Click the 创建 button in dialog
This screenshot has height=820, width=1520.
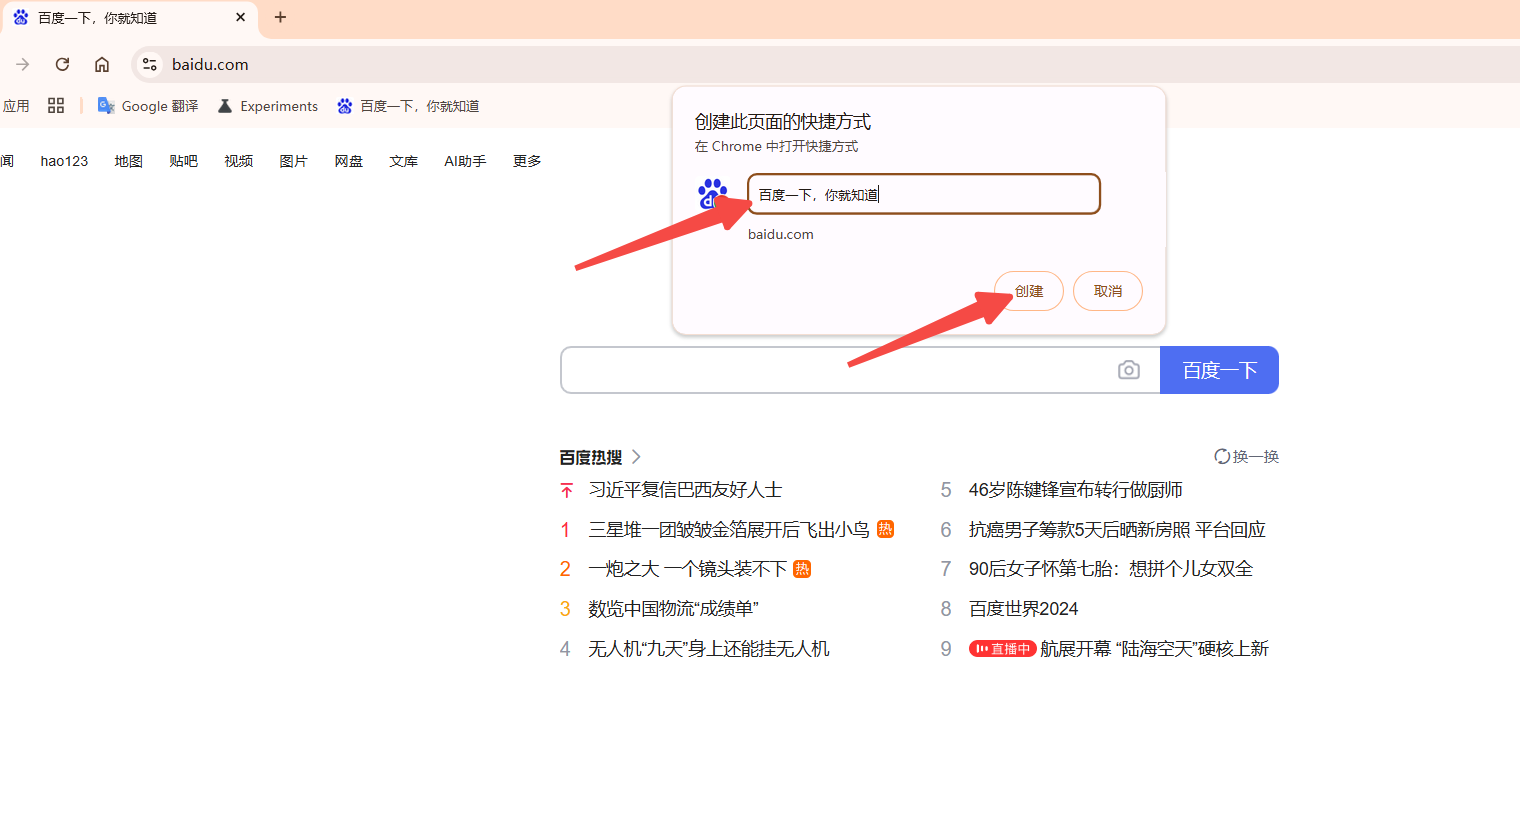tap(1029, 291)
